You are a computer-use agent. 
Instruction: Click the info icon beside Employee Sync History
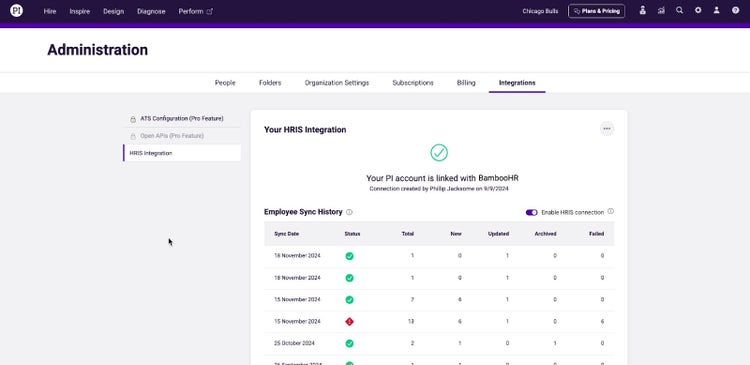(349, 212)
